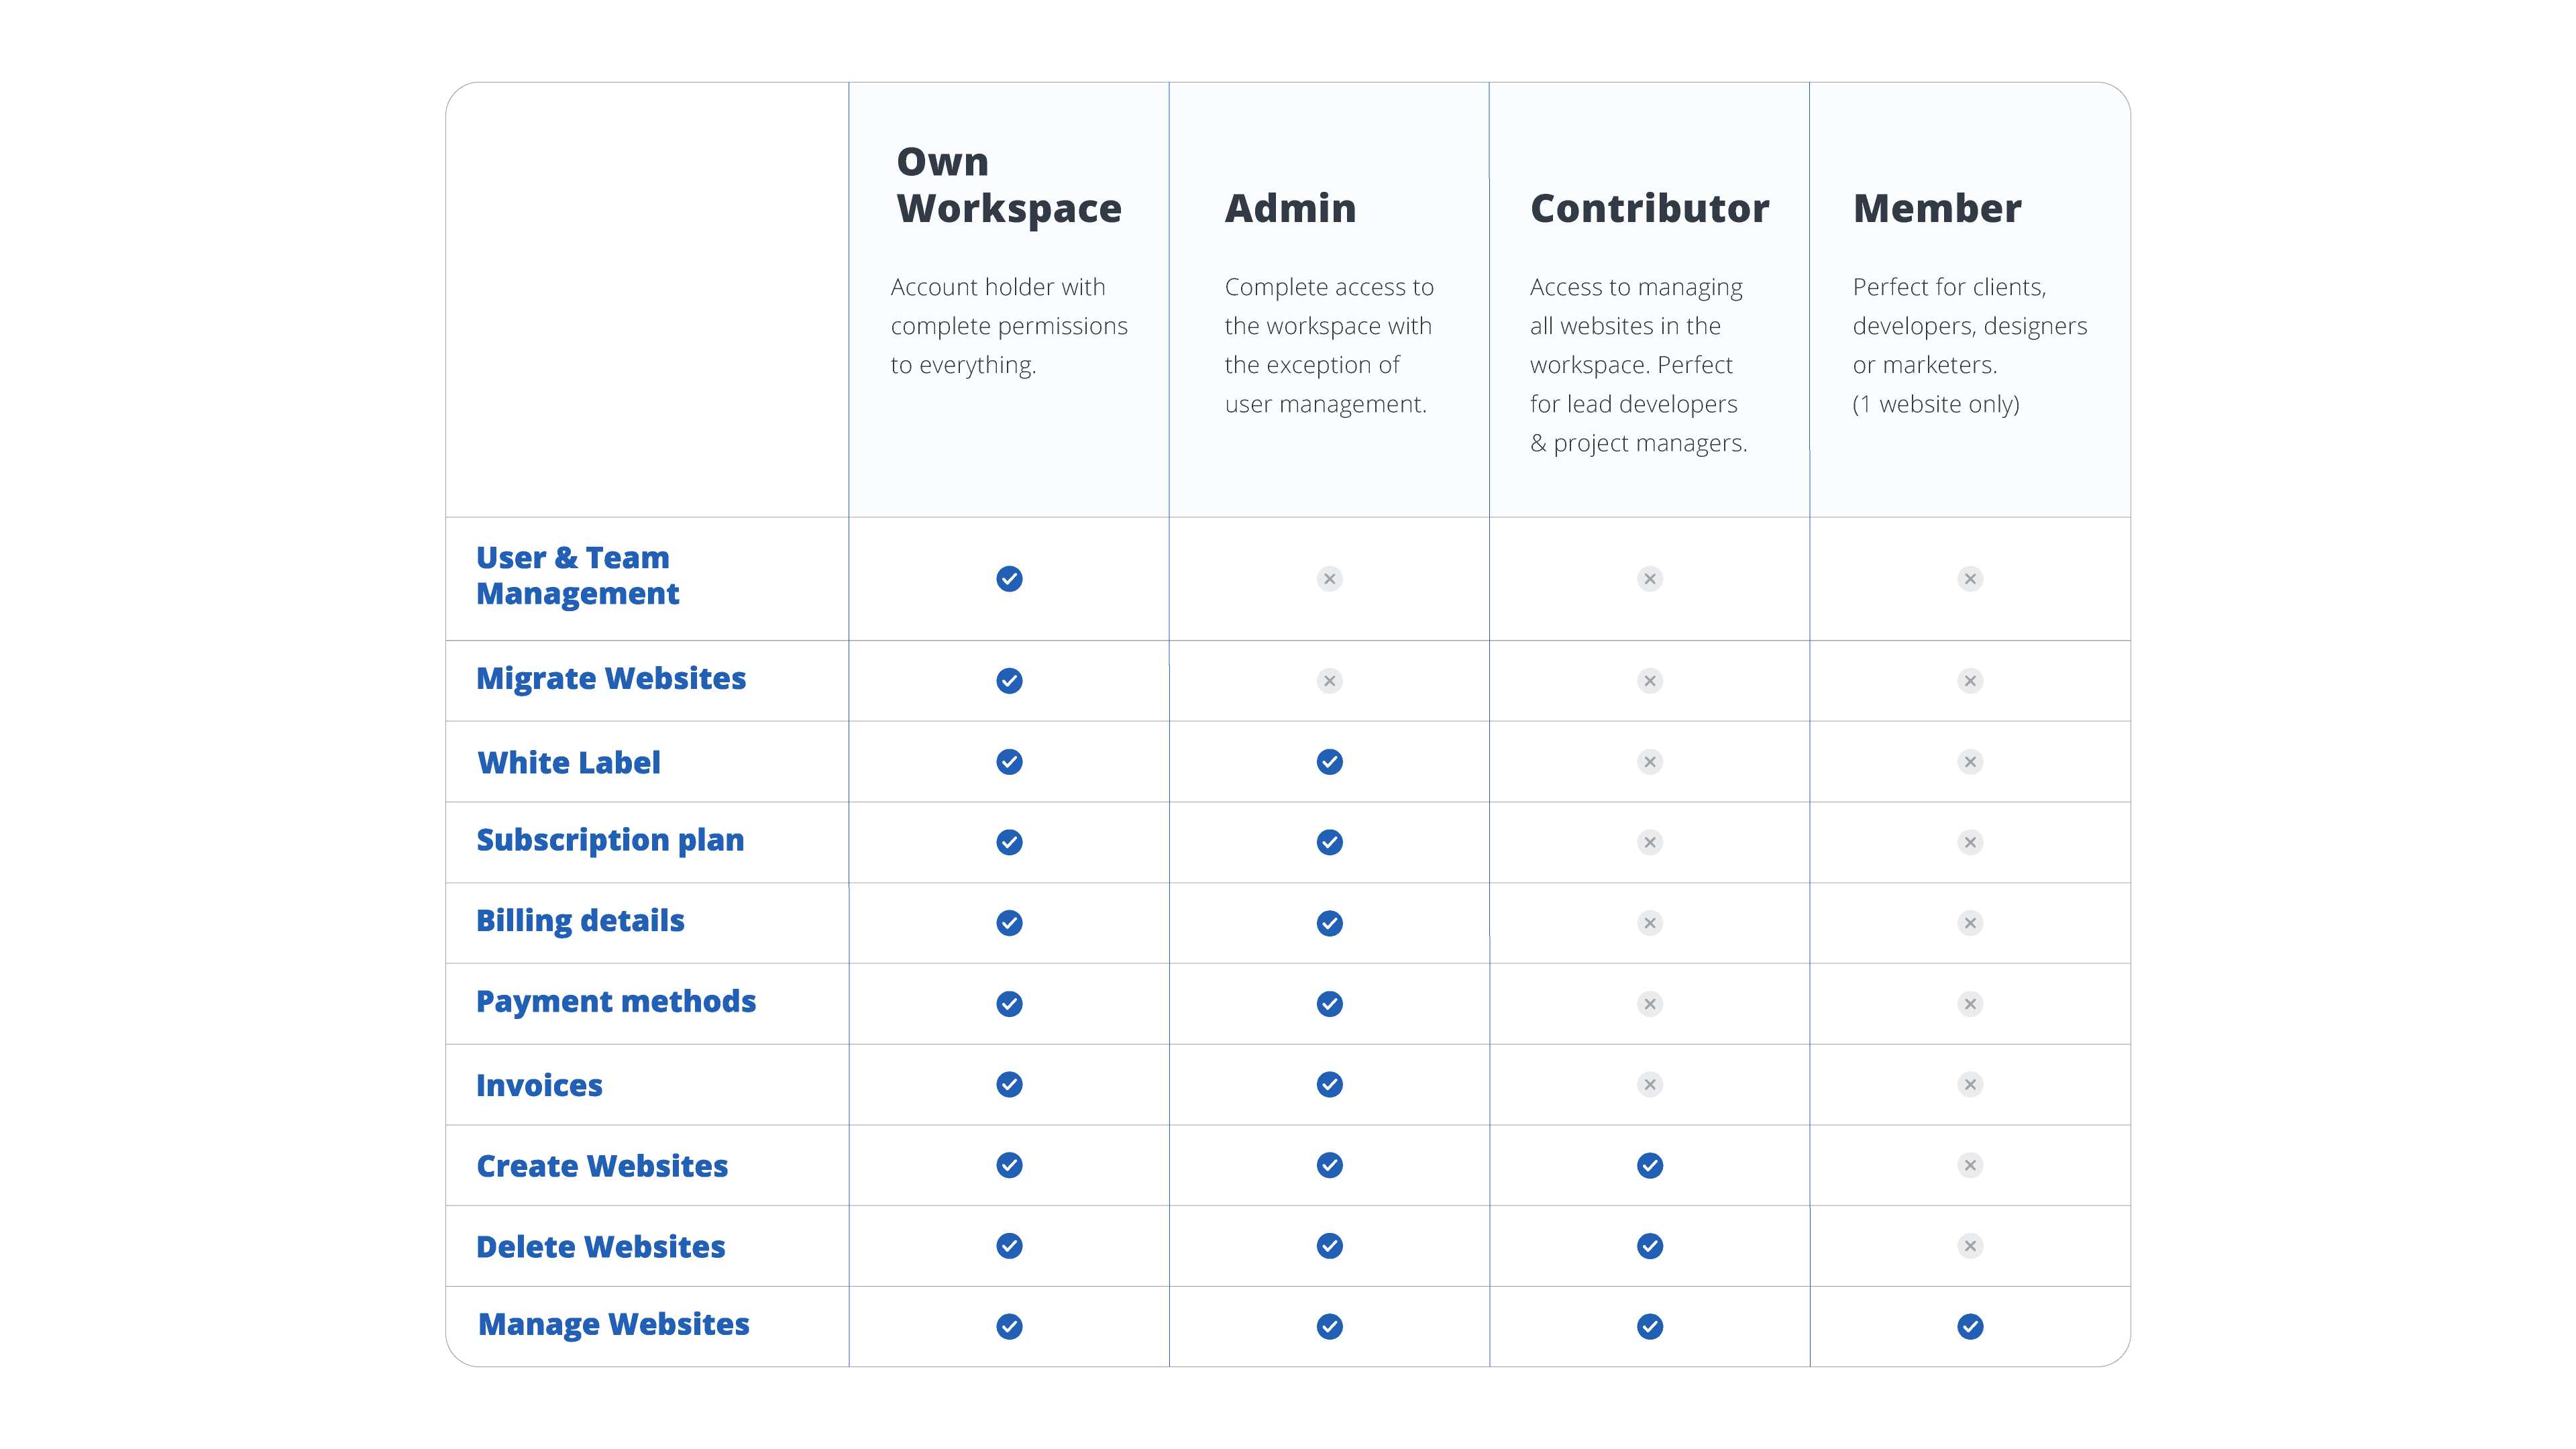Click the 'Subscription plan' row label
This screenshot has width=2576, height=1449.
pyautogui.click(x=610, y=841)
